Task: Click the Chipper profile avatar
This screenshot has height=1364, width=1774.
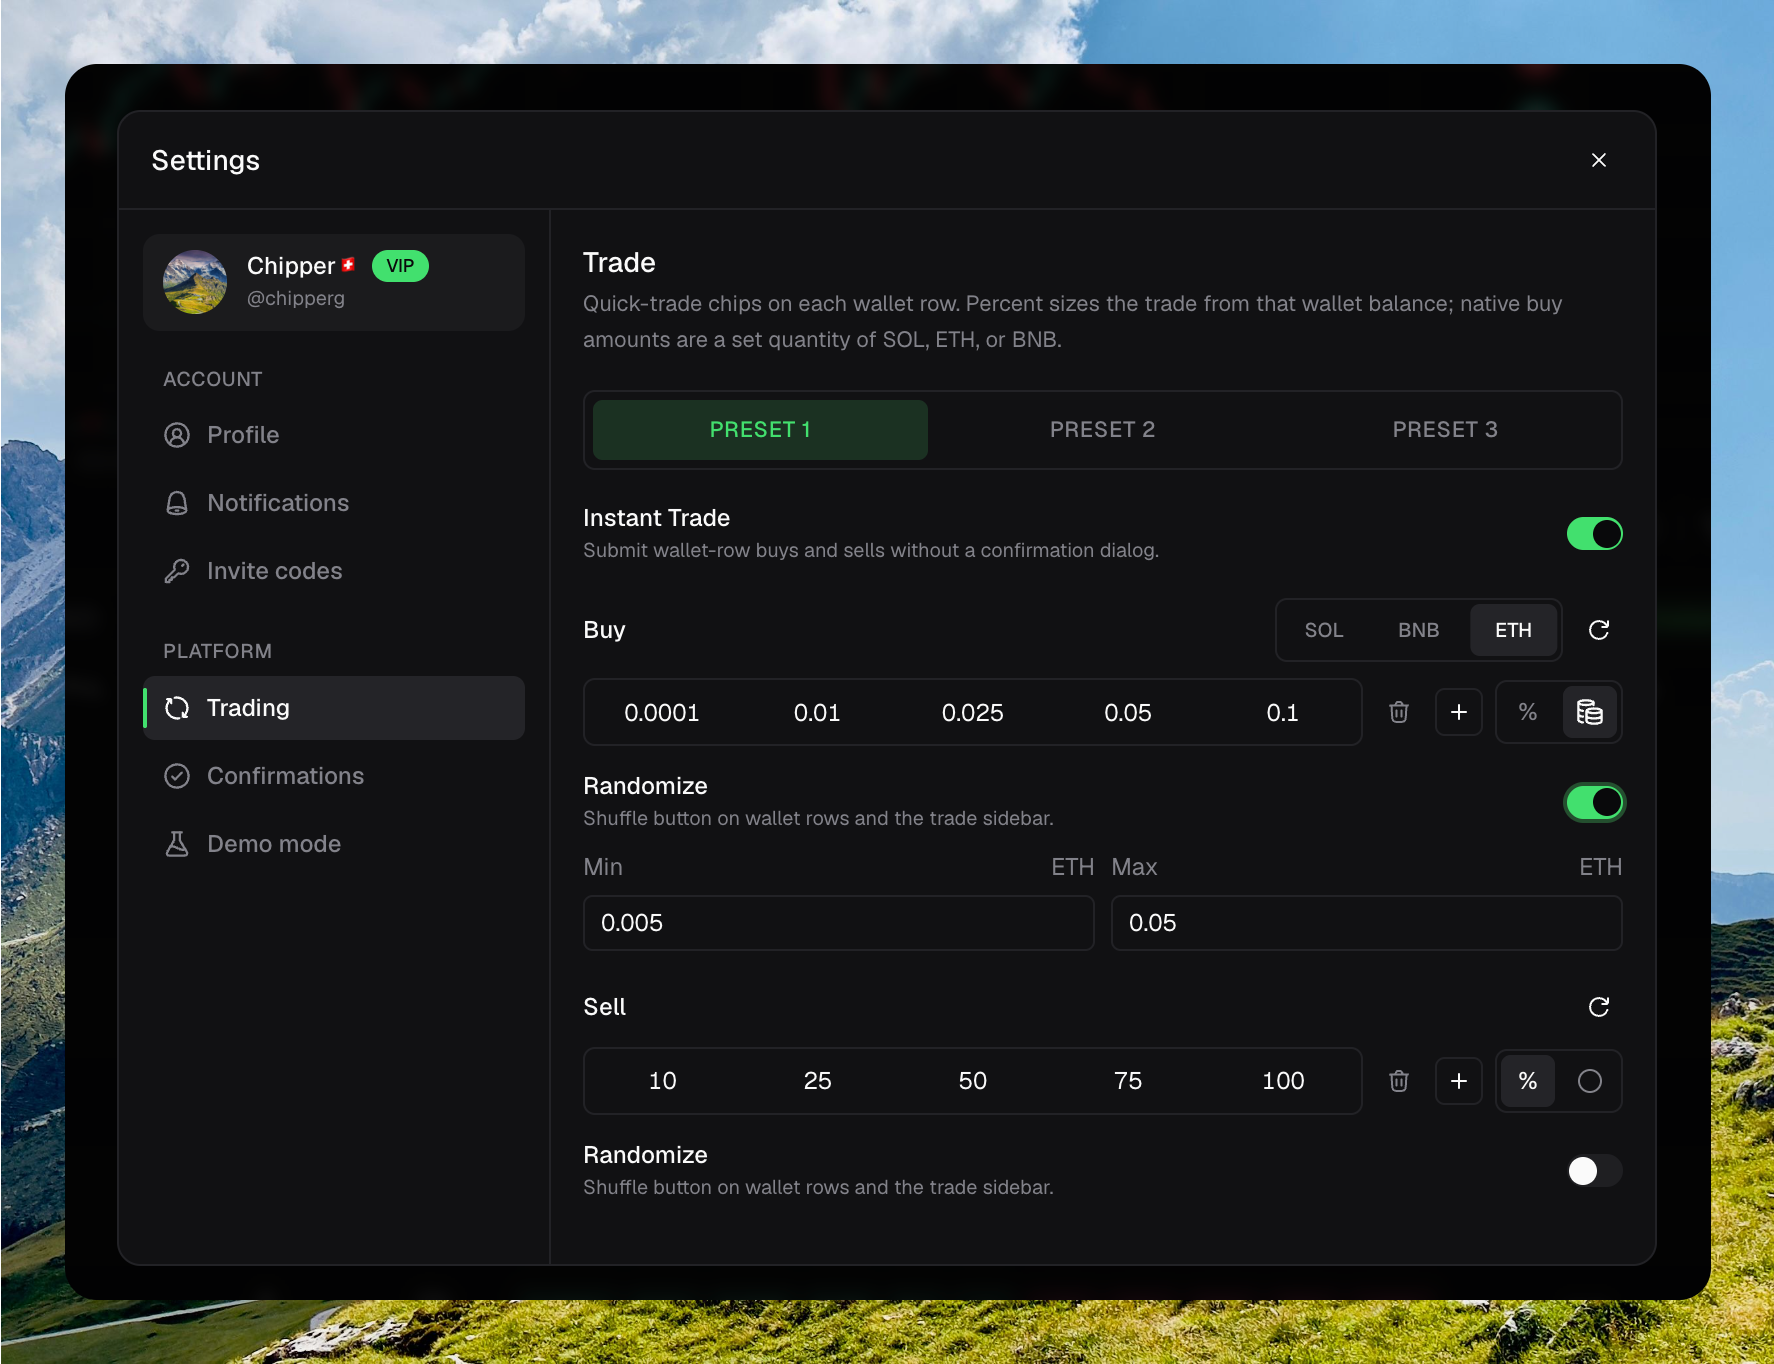Action: [x=195, y=282]
